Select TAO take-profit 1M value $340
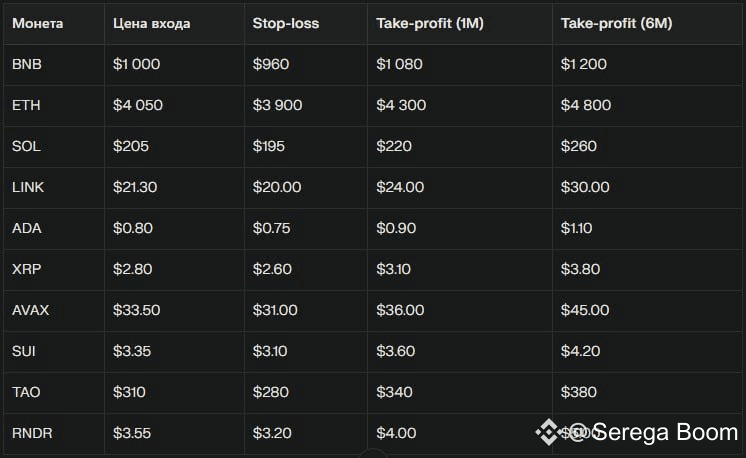 click(394, 392)
